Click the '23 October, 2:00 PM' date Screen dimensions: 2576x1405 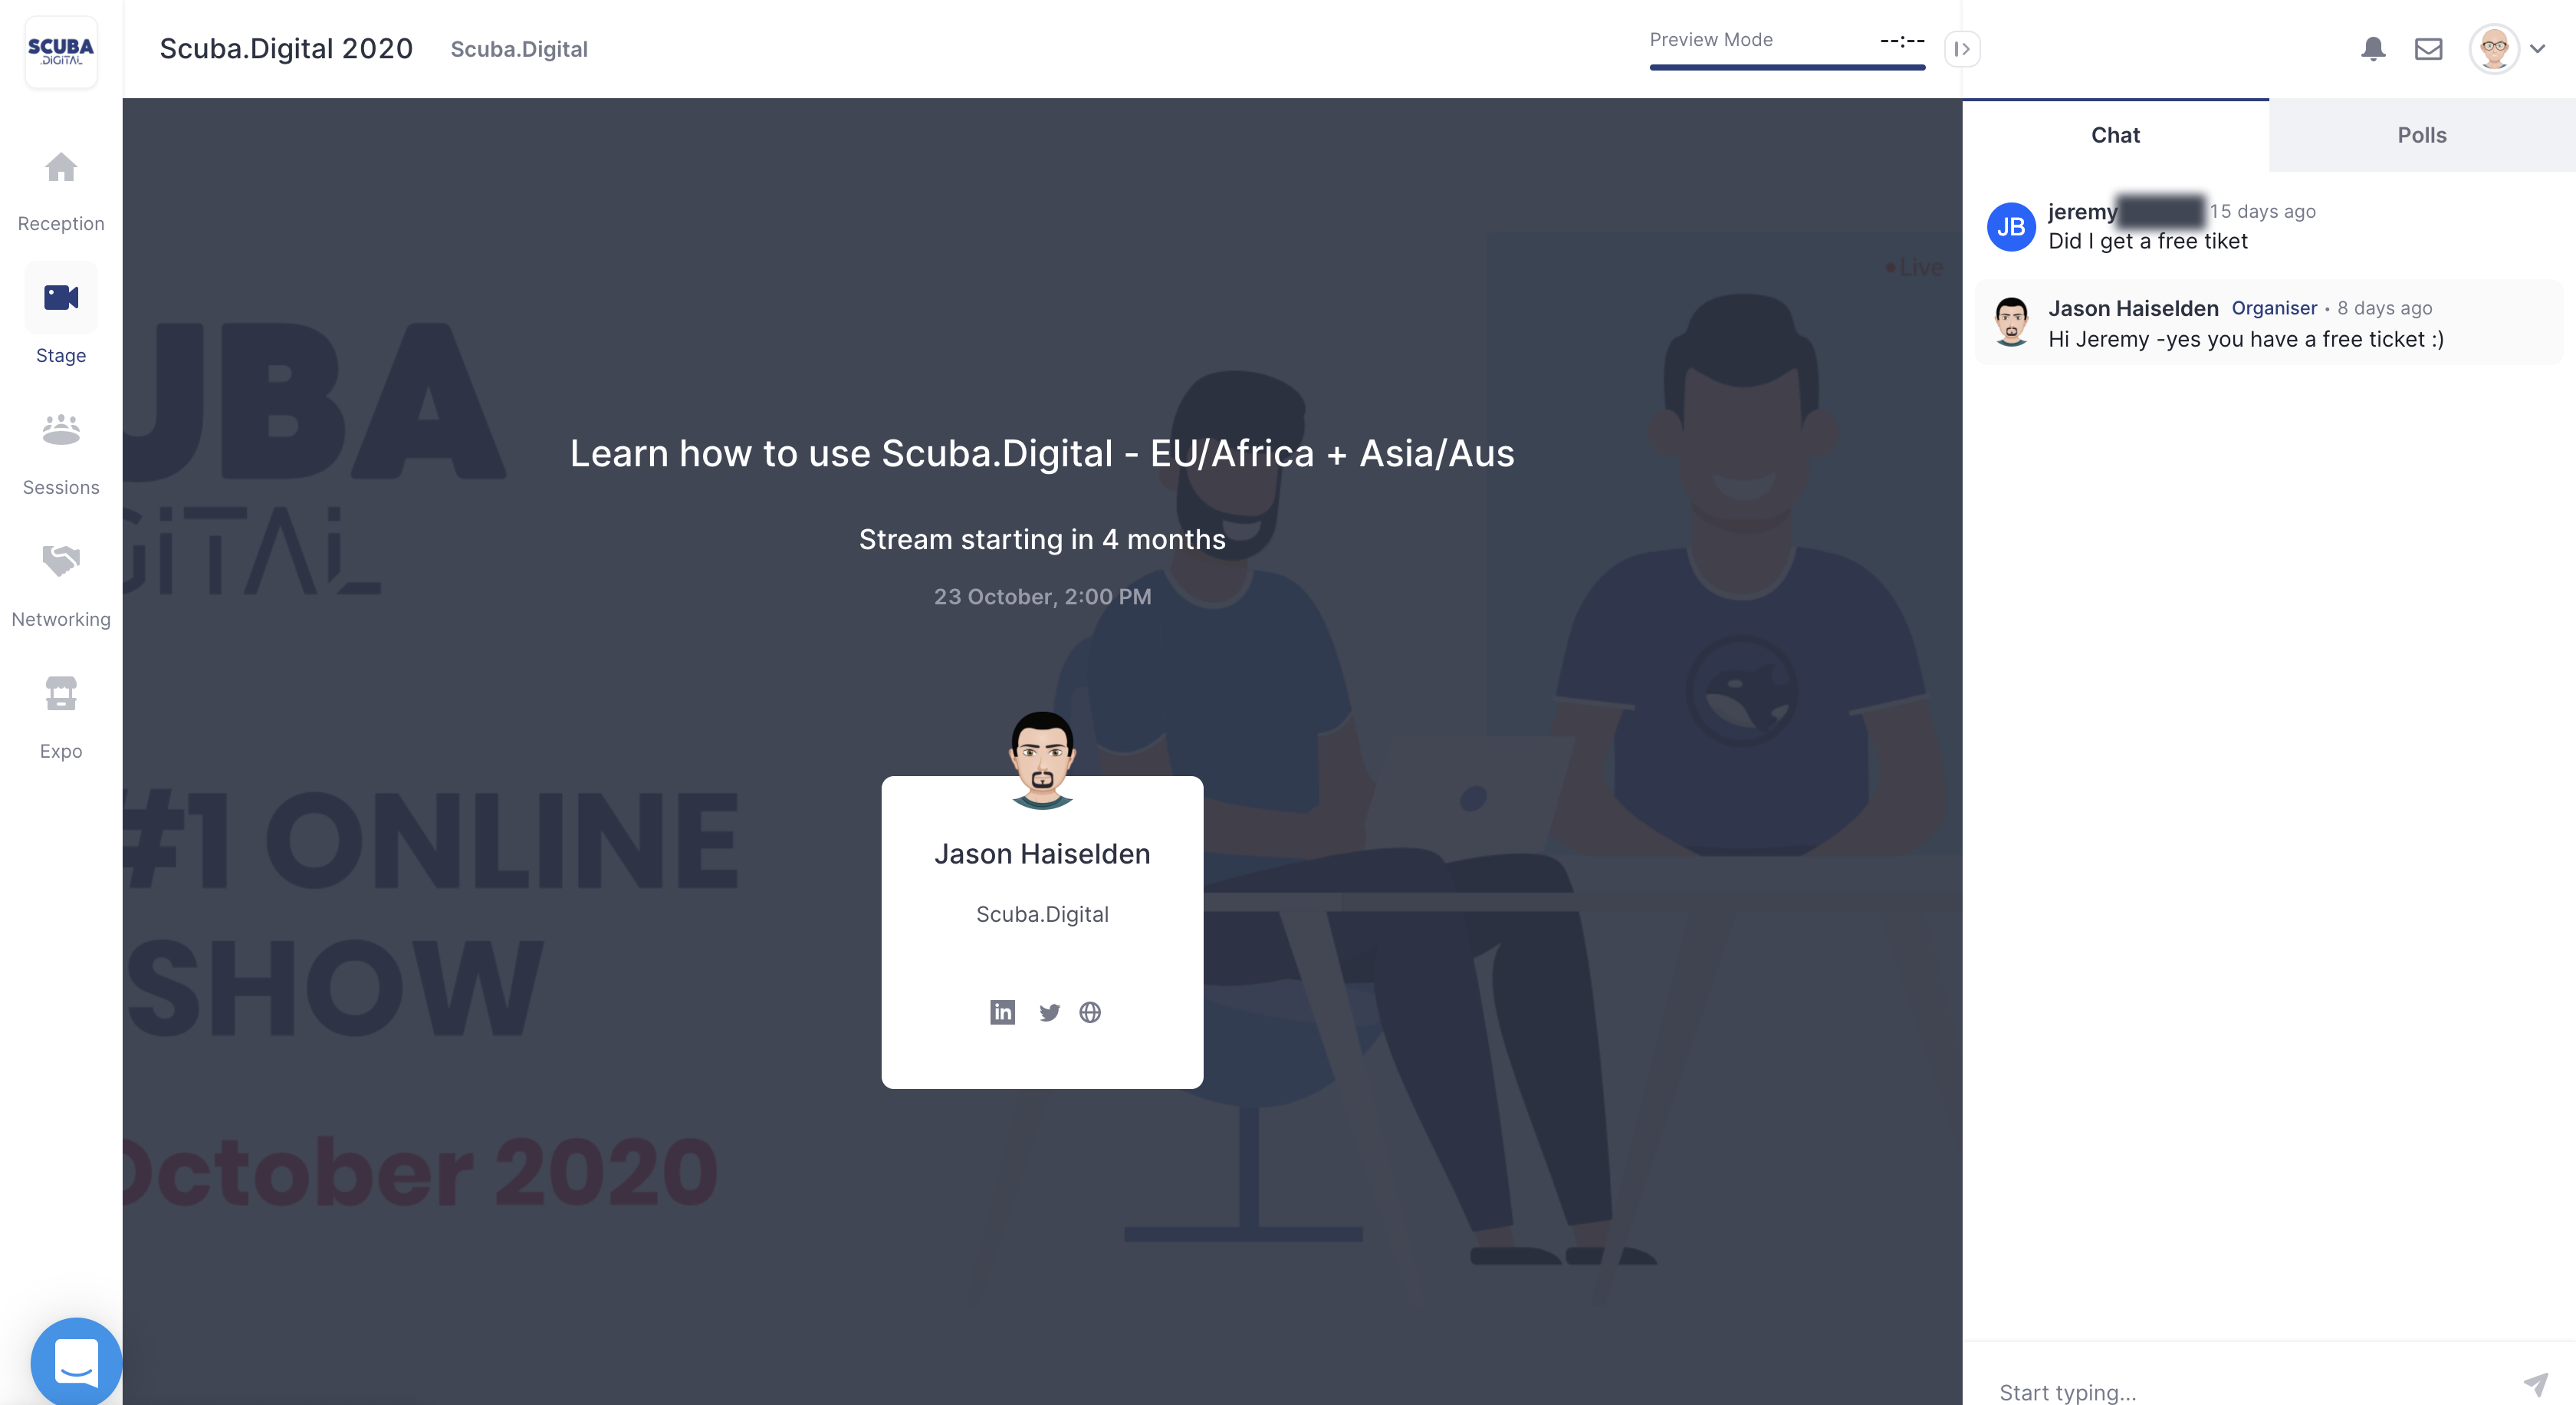[x=1042, y=596]
